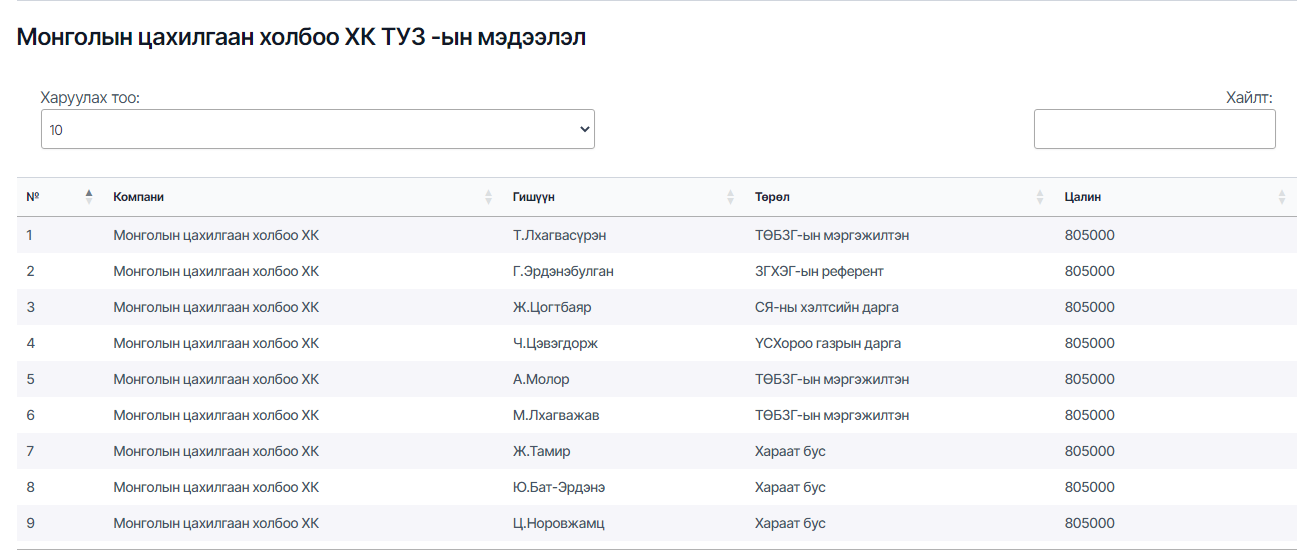
Task: Sort table by Төрөл header label
Action: pyautogui.click(x=772, y=197)
